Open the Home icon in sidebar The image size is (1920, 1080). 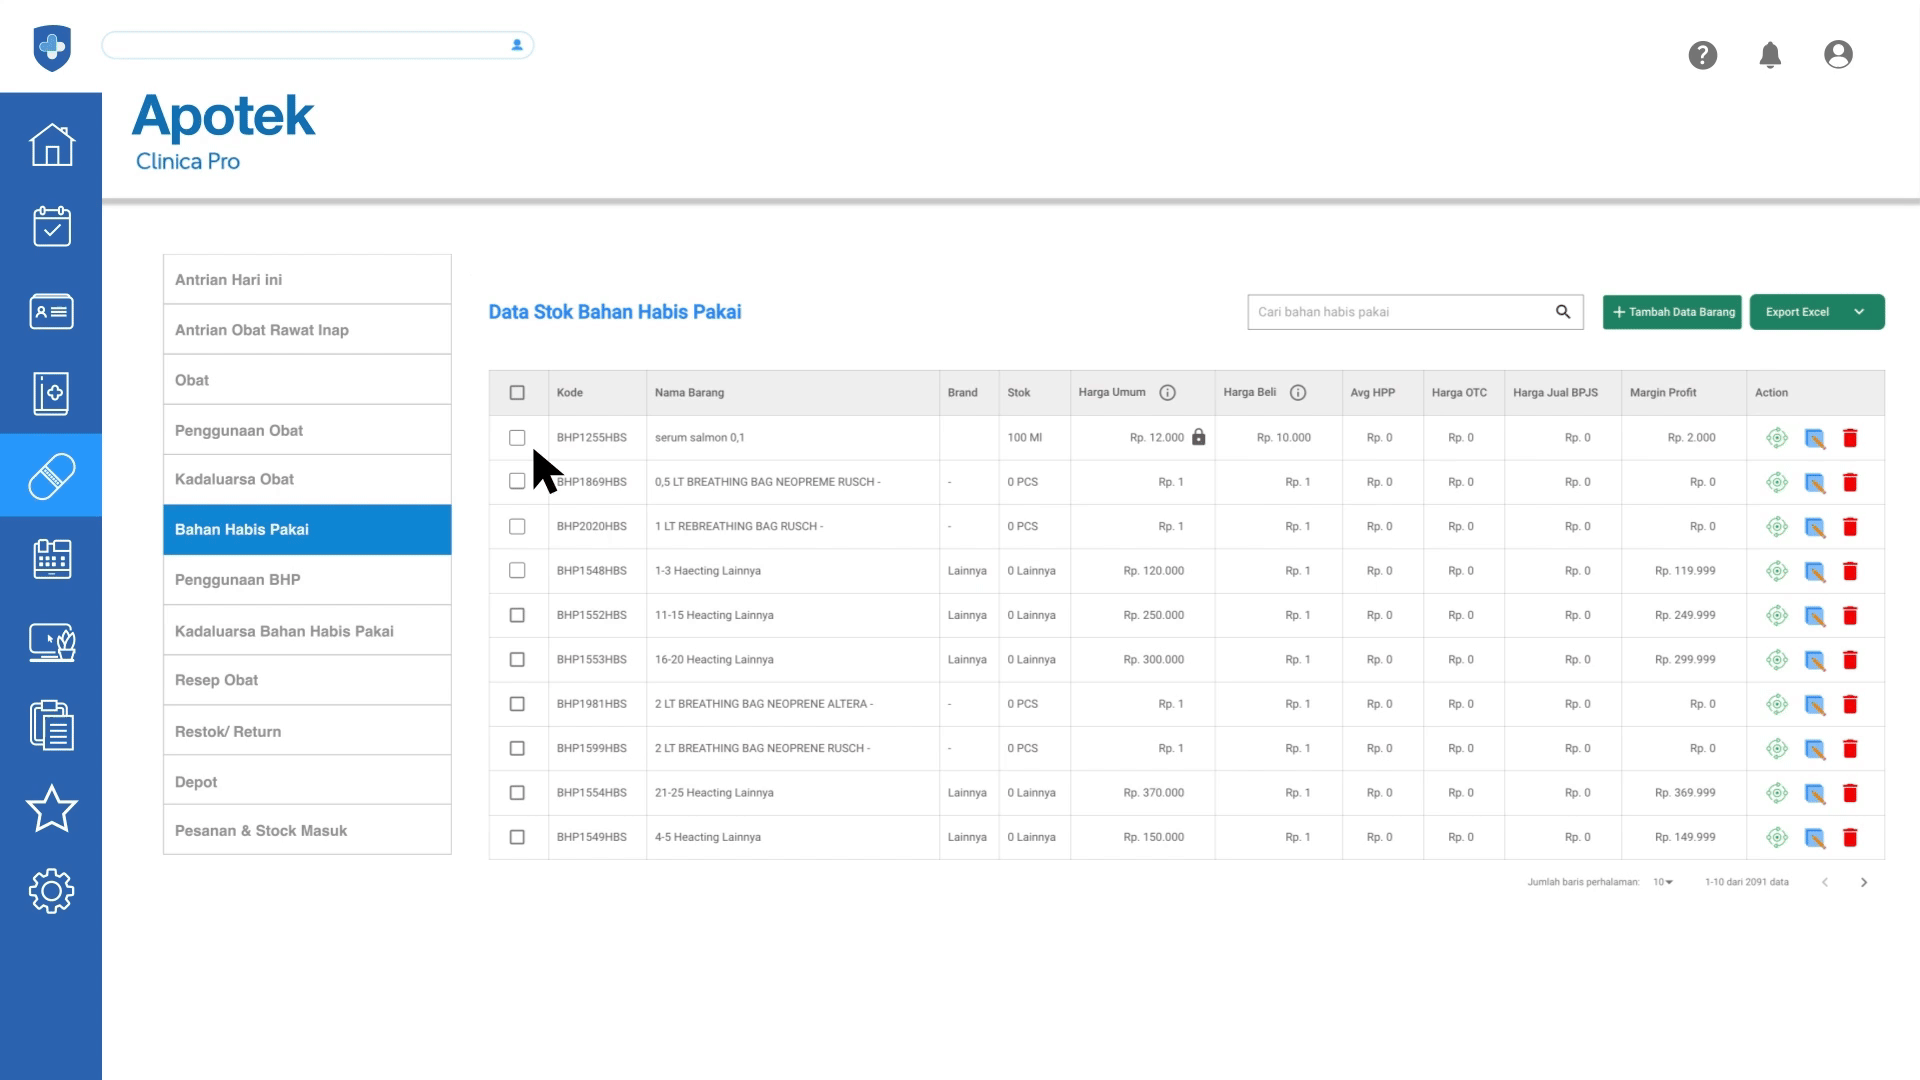click(x=51, y=145)
